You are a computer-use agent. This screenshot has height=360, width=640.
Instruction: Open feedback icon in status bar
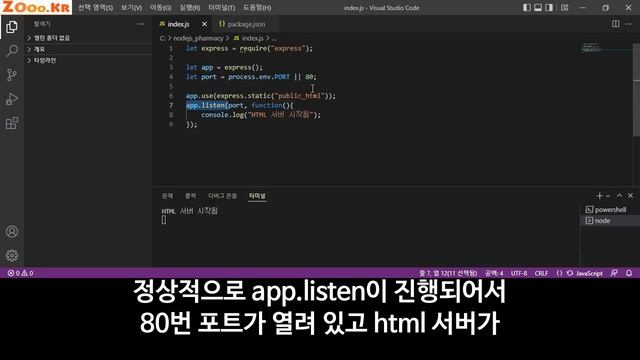(614, 273)
